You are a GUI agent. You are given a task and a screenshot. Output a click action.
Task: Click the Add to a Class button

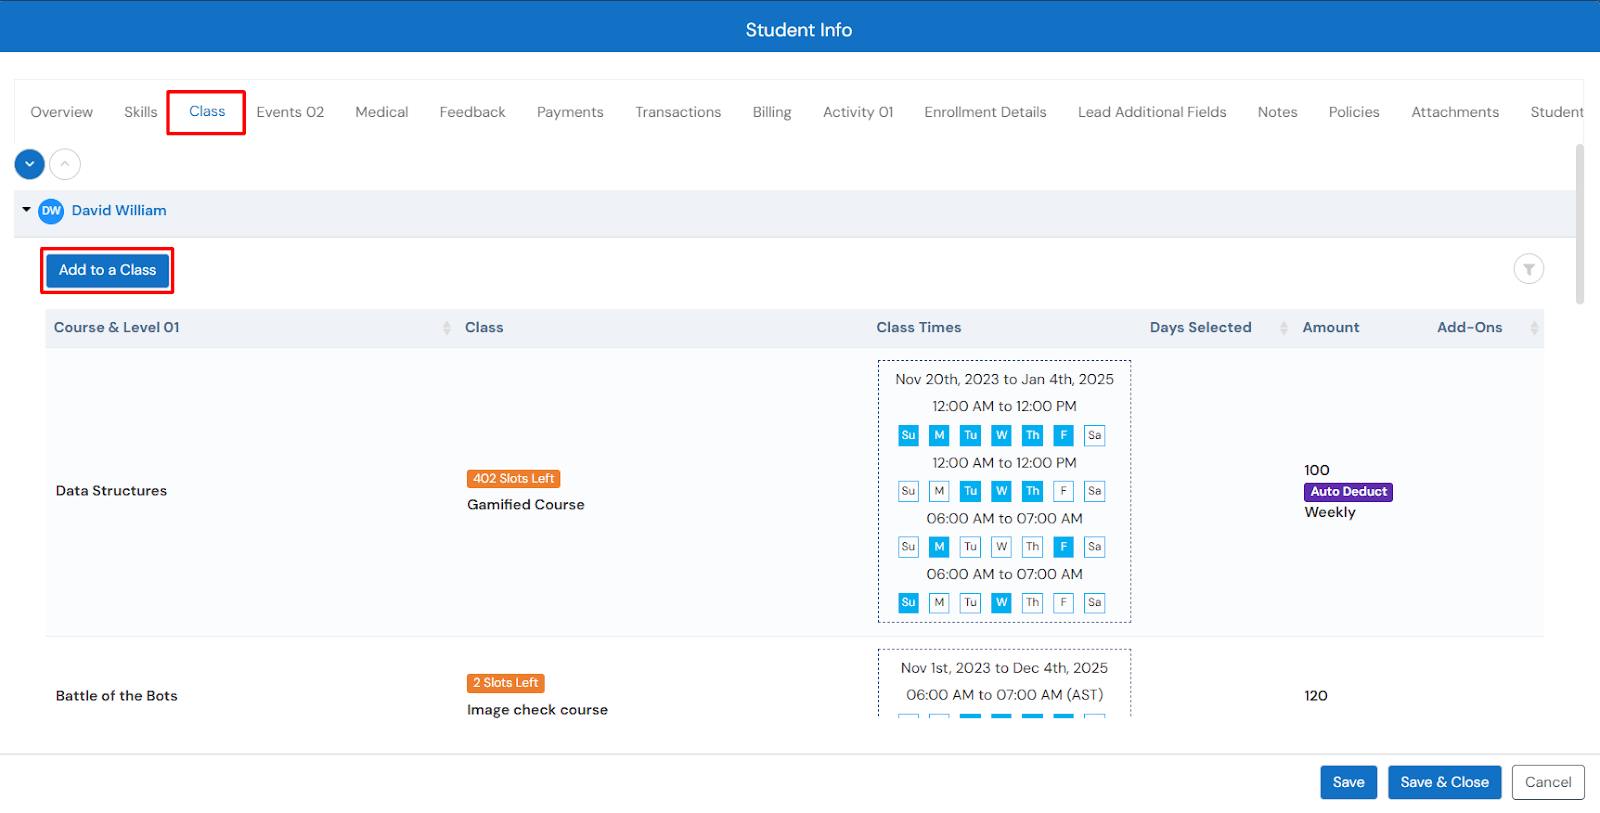pyautogui.click(x=107, y=270)
